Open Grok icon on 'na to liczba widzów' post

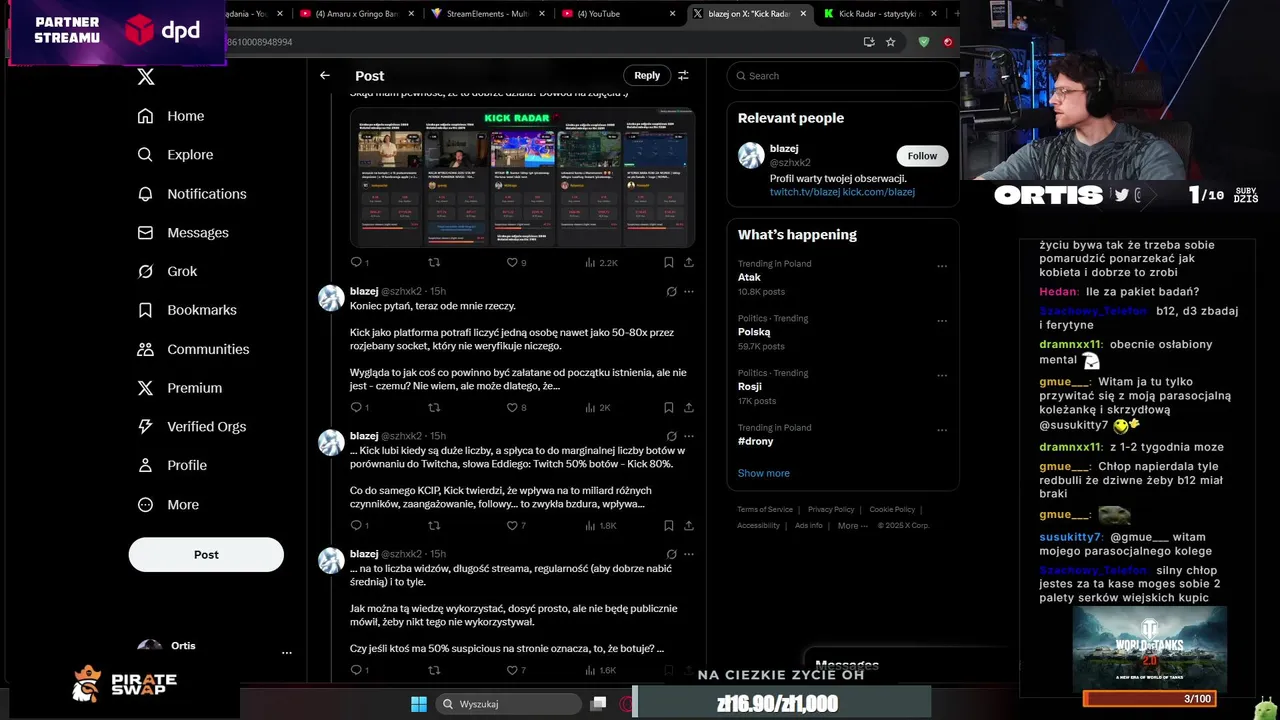pyautogui.click(x=671, y=554)
